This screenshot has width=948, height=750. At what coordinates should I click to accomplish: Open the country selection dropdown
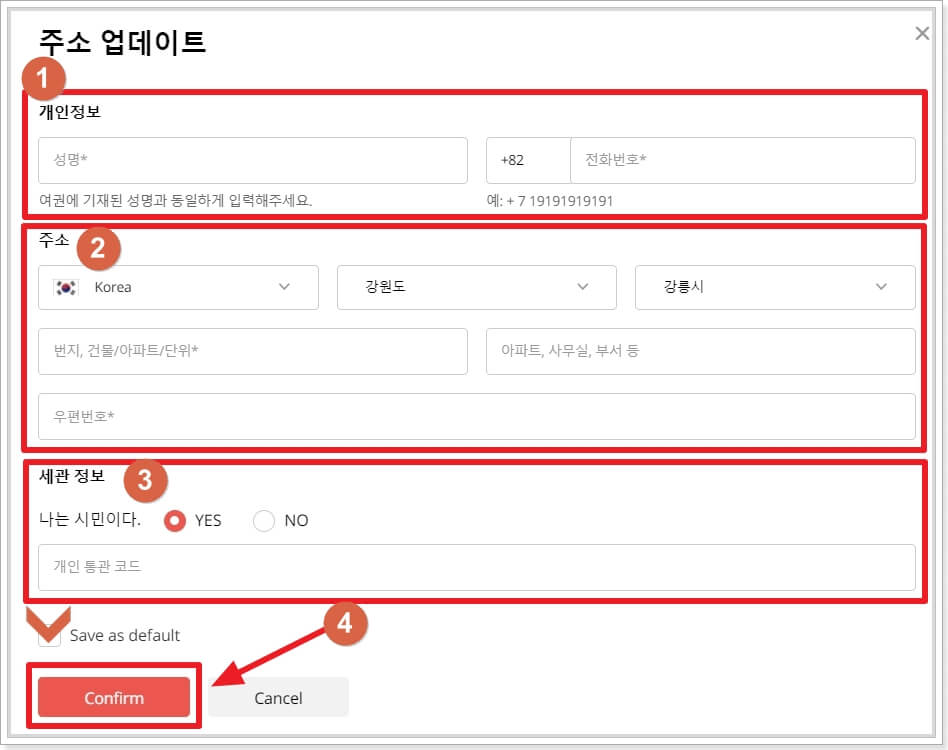click(178, 287)
